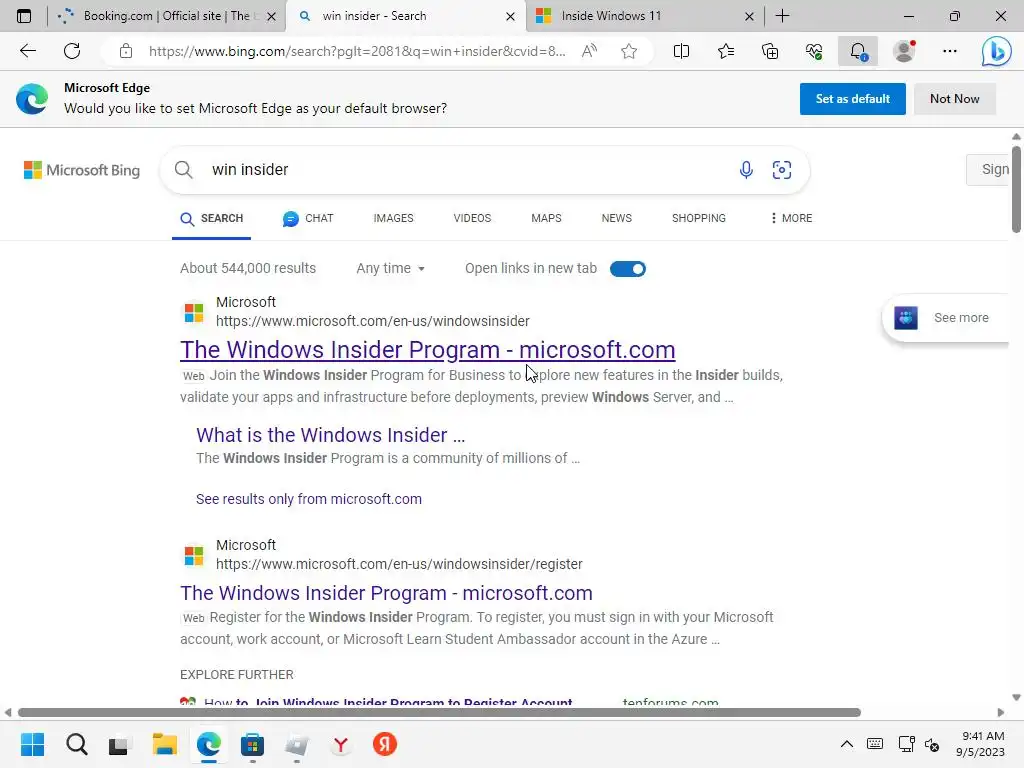
Task: Add page to favorites star icon
Action: (629, 51)
